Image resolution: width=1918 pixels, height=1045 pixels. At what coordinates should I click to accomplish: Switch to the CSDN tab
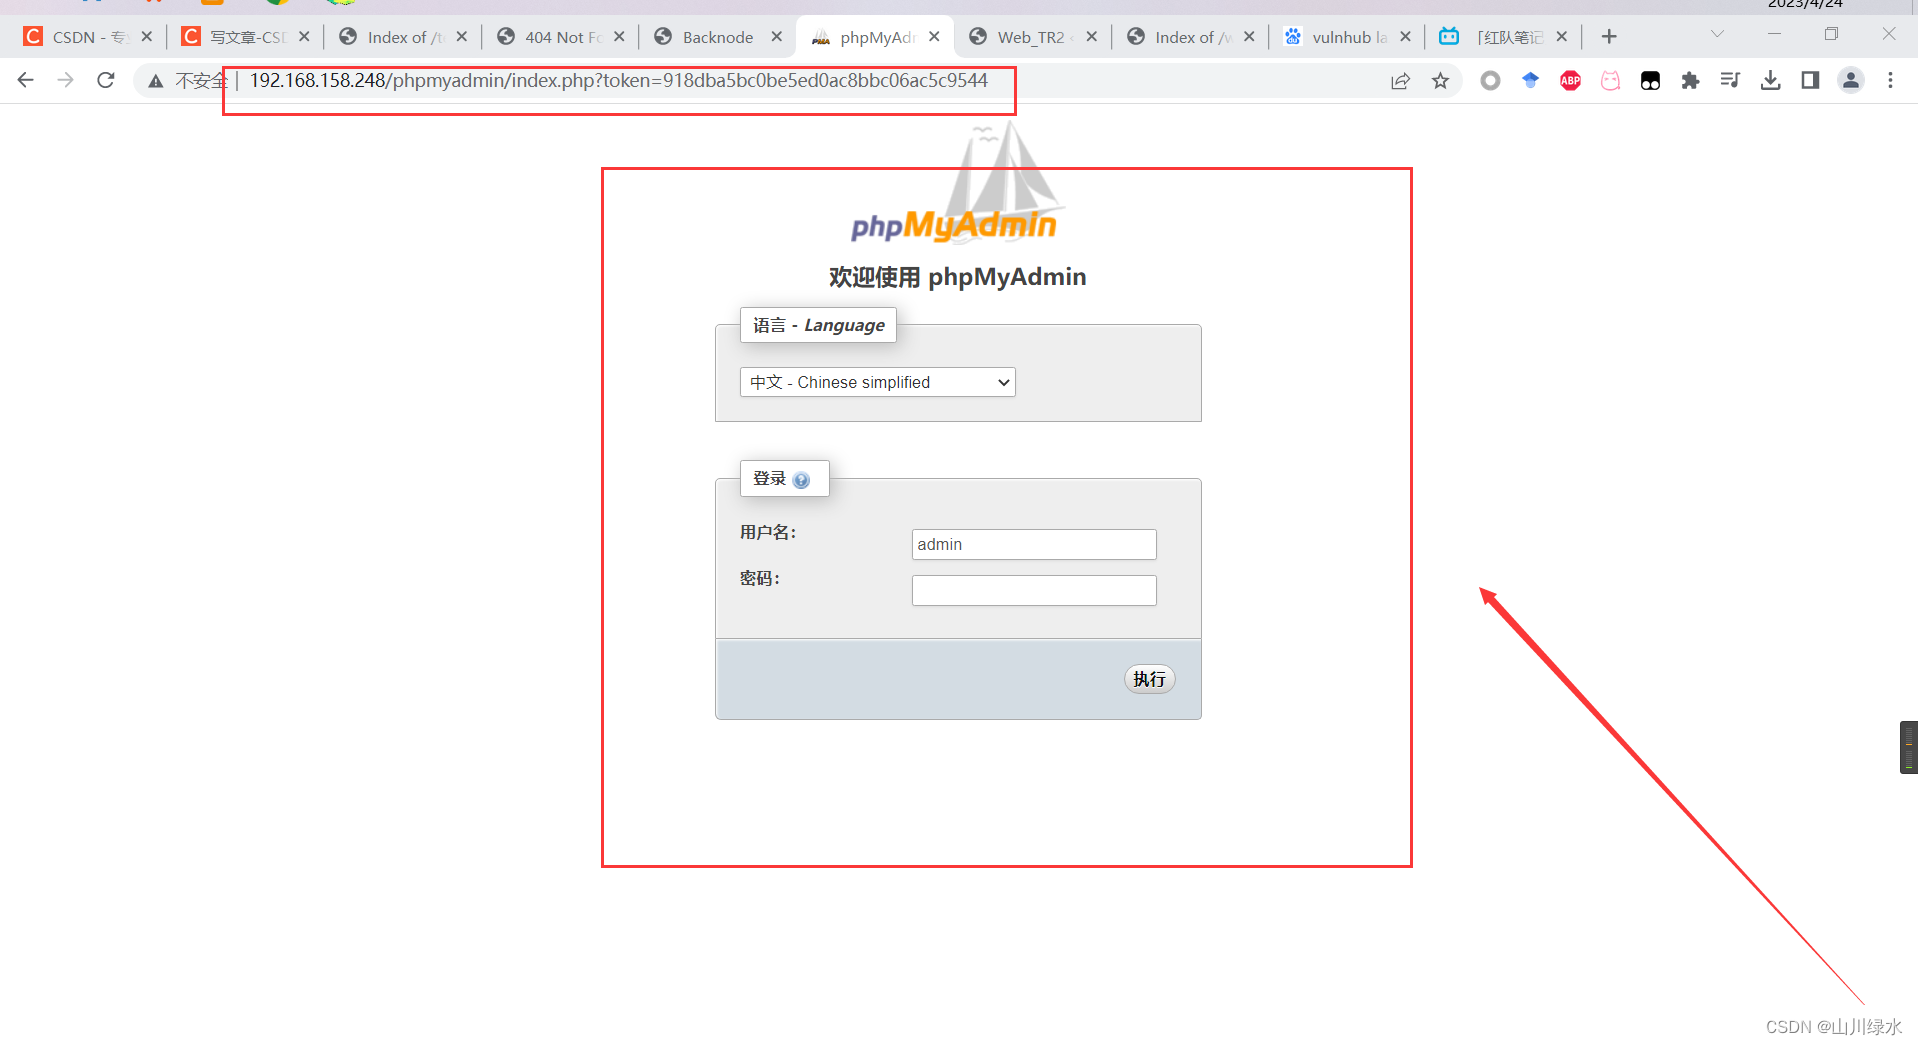[88, 37]
